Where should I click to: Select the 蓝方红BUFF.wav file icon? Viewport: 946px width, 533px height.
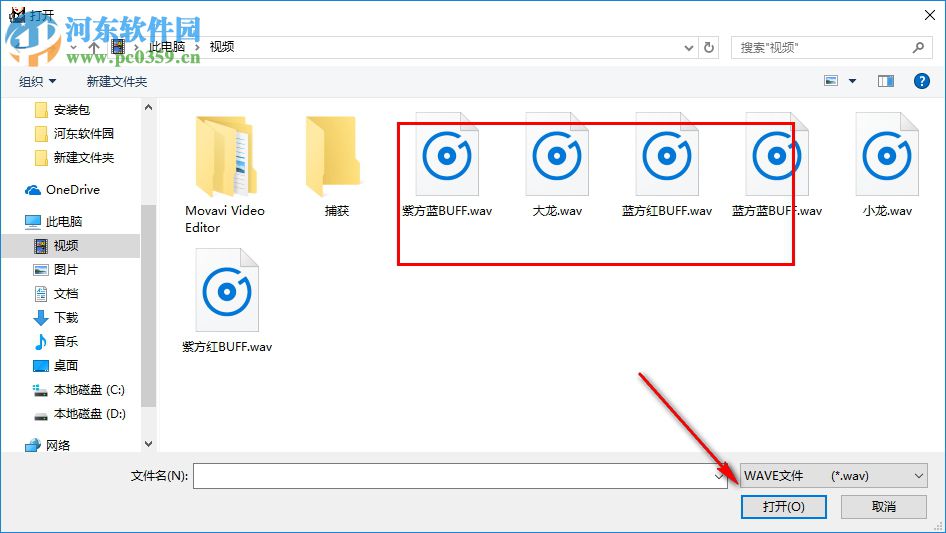tap(667, 155)
